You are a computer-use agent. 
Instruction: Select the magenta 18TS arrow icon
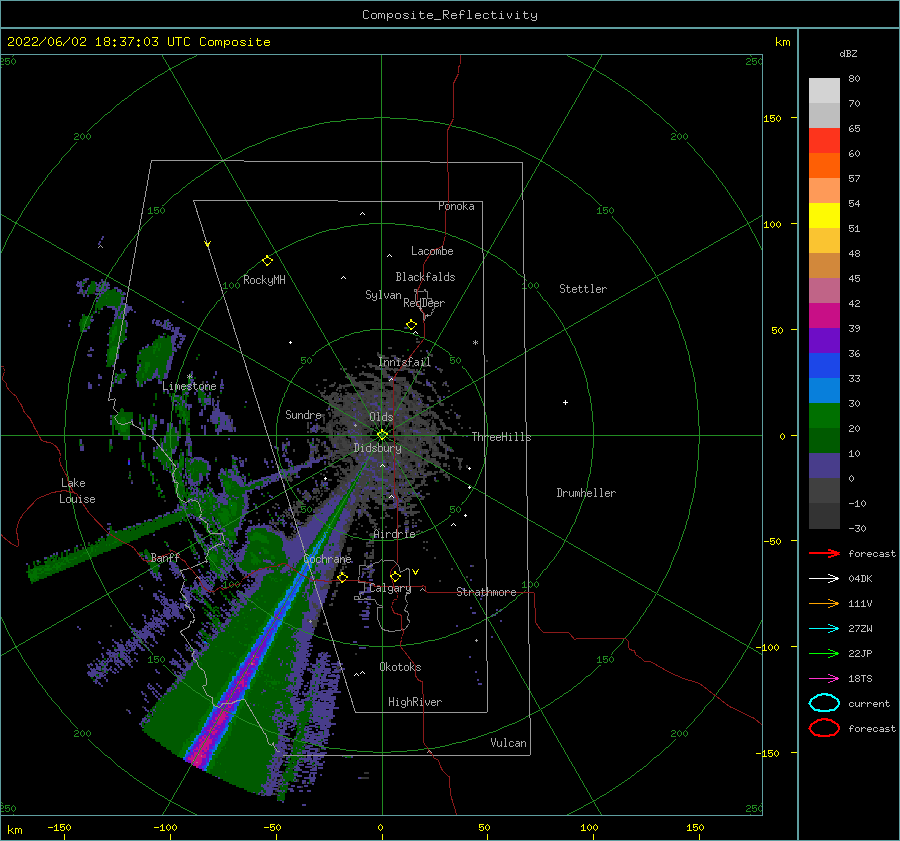coord(824,679)
